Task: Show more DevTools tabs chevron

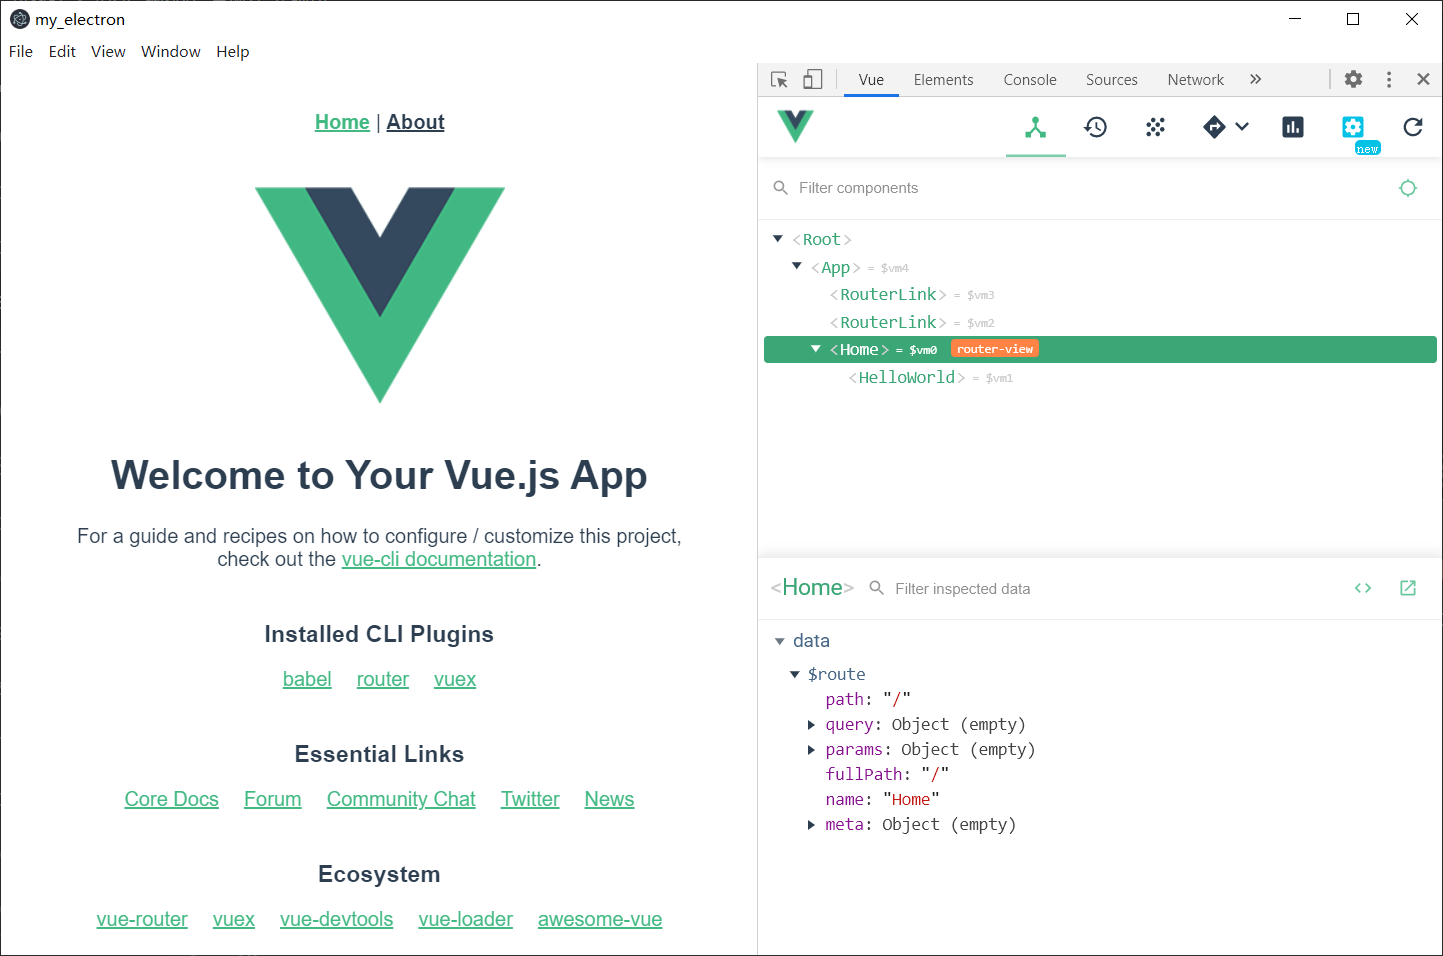Action: pyautogui.click(x=1255, y=79)
